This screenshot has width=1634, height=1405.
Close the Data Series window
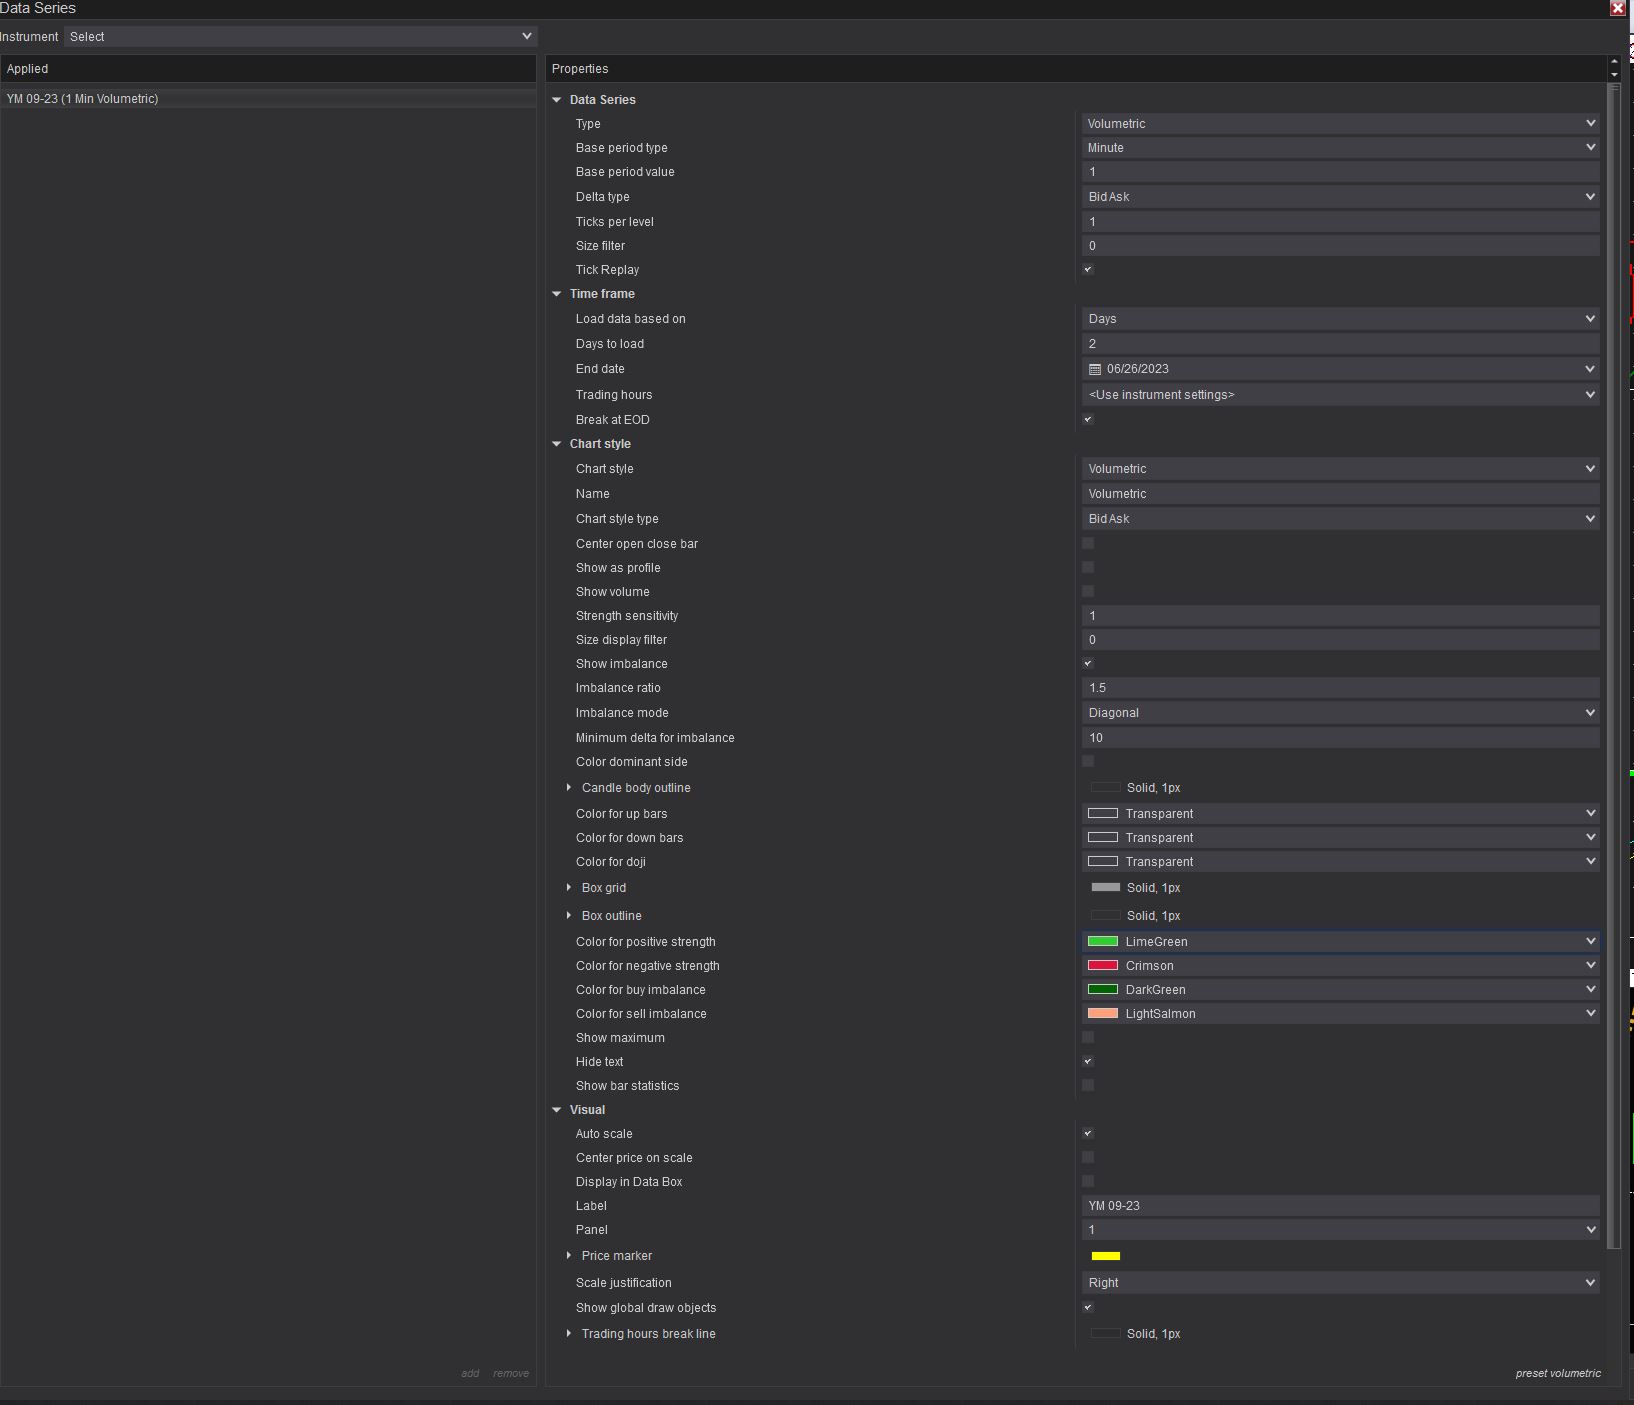(x=1617, y=8)
